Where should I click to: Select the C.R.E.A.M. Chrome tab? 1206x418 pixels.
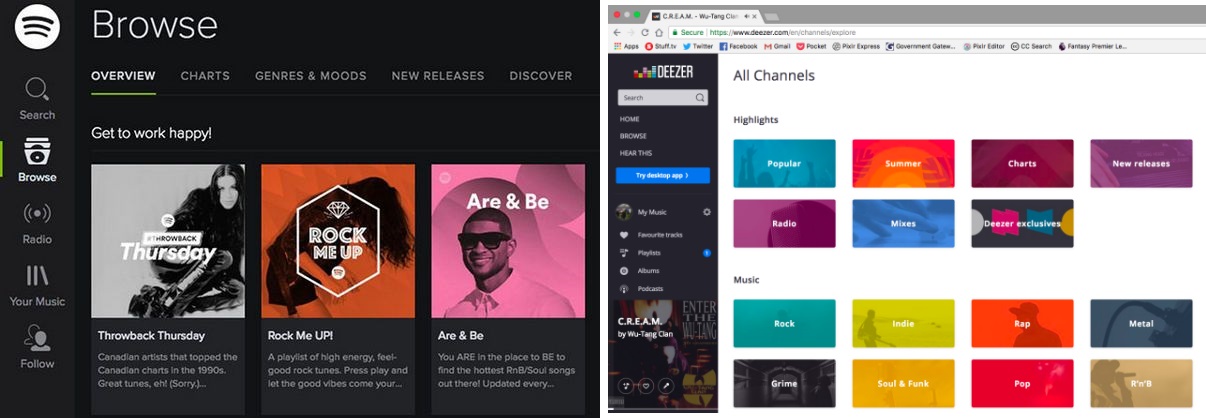pyautogui.click(x=706, y=15)
